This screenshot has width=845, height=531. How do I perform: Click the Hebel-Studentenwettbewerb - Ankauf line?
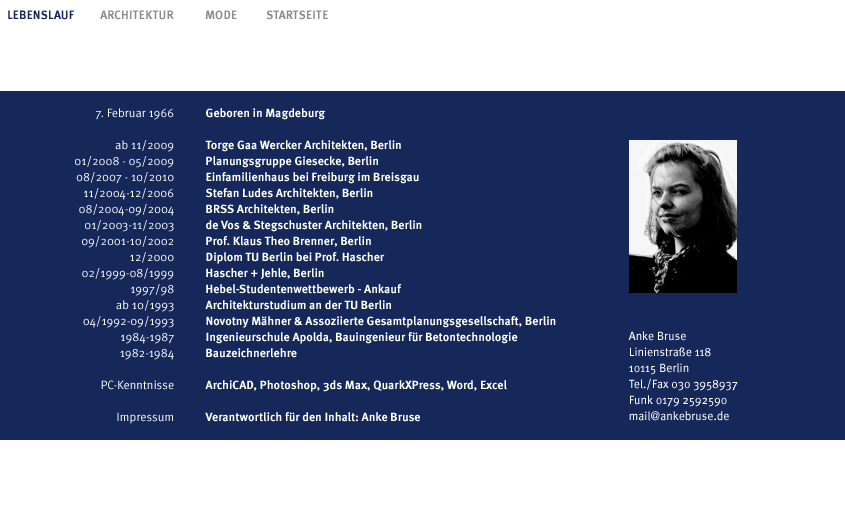(289, 289)
